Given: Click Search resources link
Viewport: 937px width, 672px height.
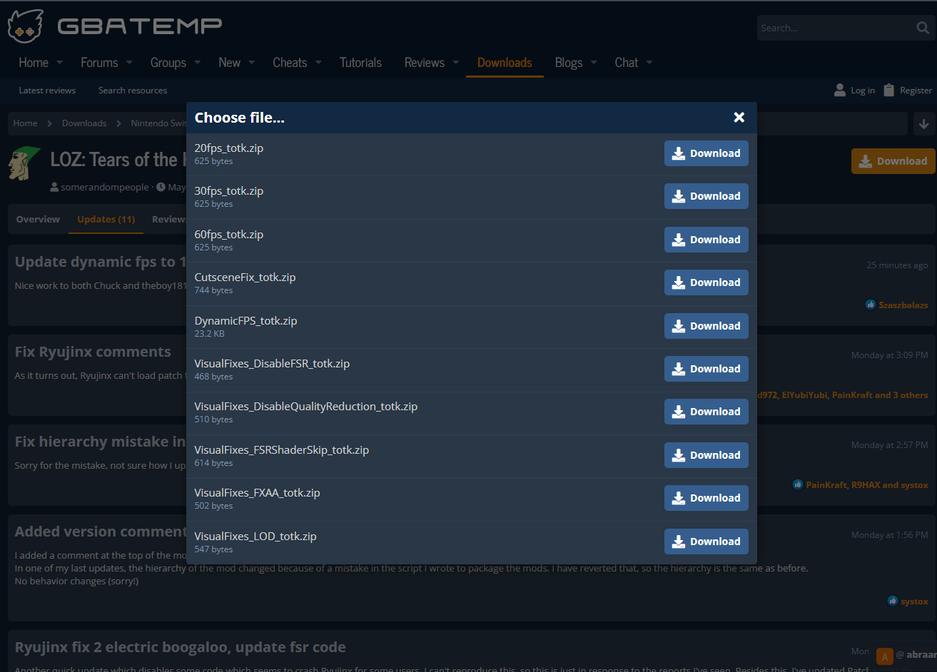Looking at the screenshot, I should [133, 91].
